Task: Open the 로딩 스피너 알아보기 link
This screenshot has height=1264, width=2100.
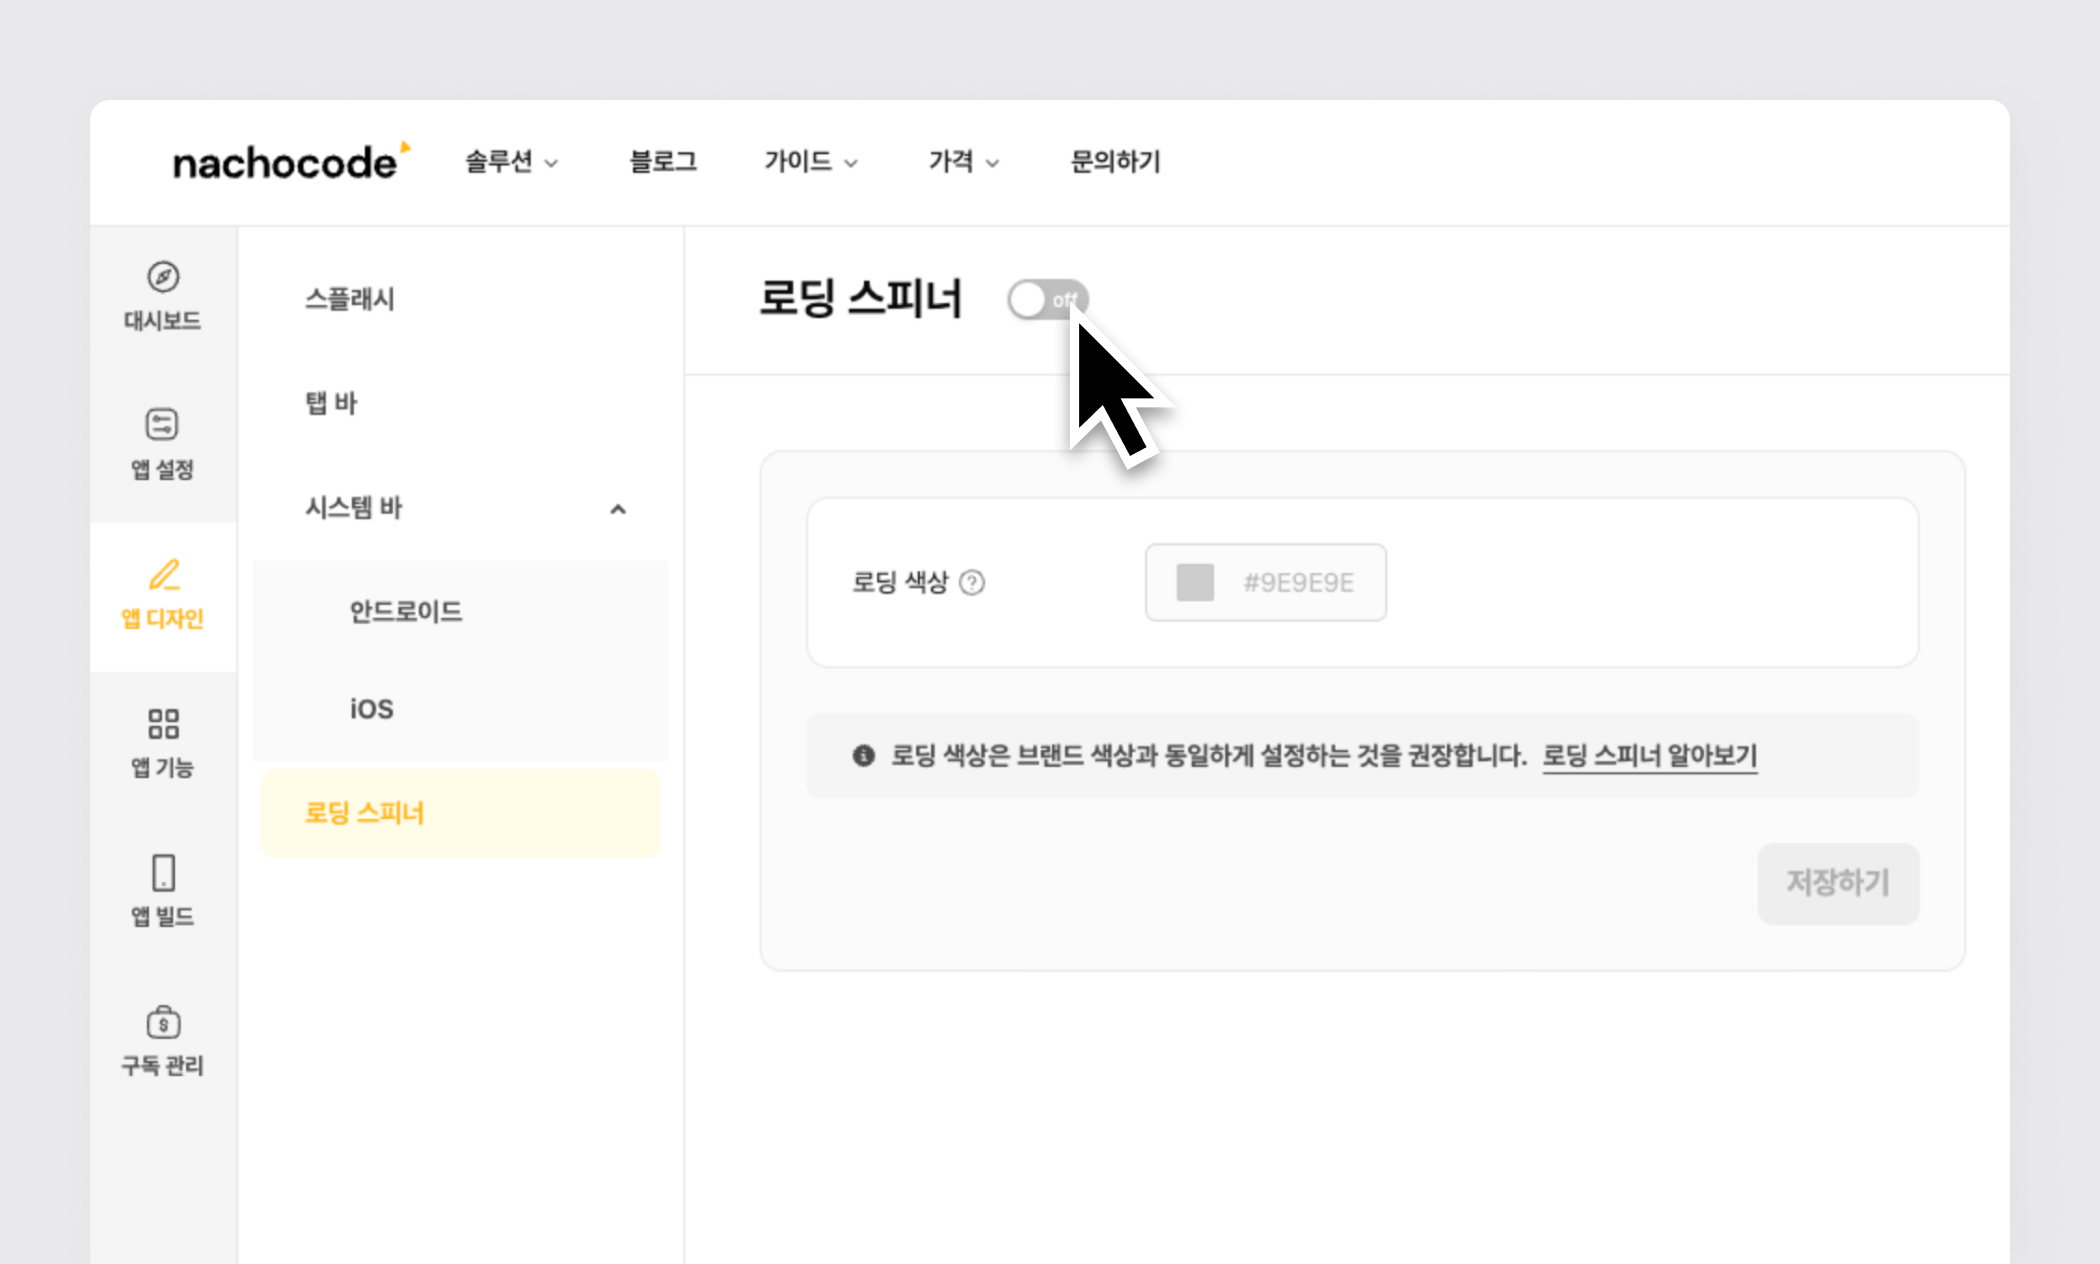Action: (x=1649, y=756)
